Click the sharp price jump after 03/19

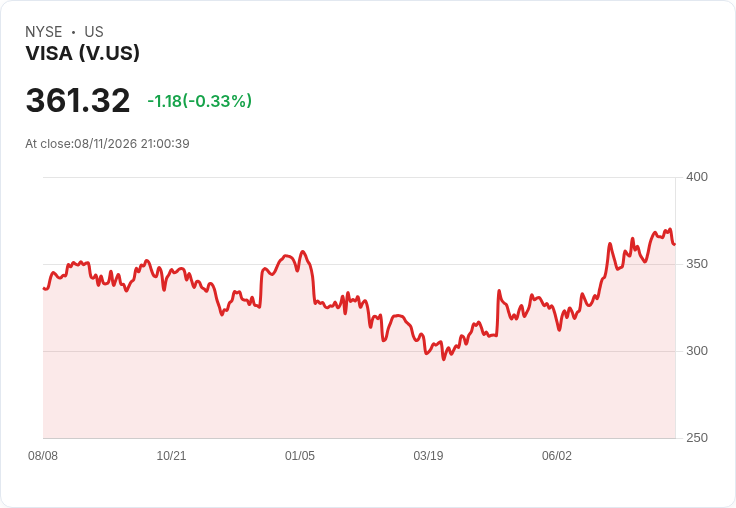(498, 313)
